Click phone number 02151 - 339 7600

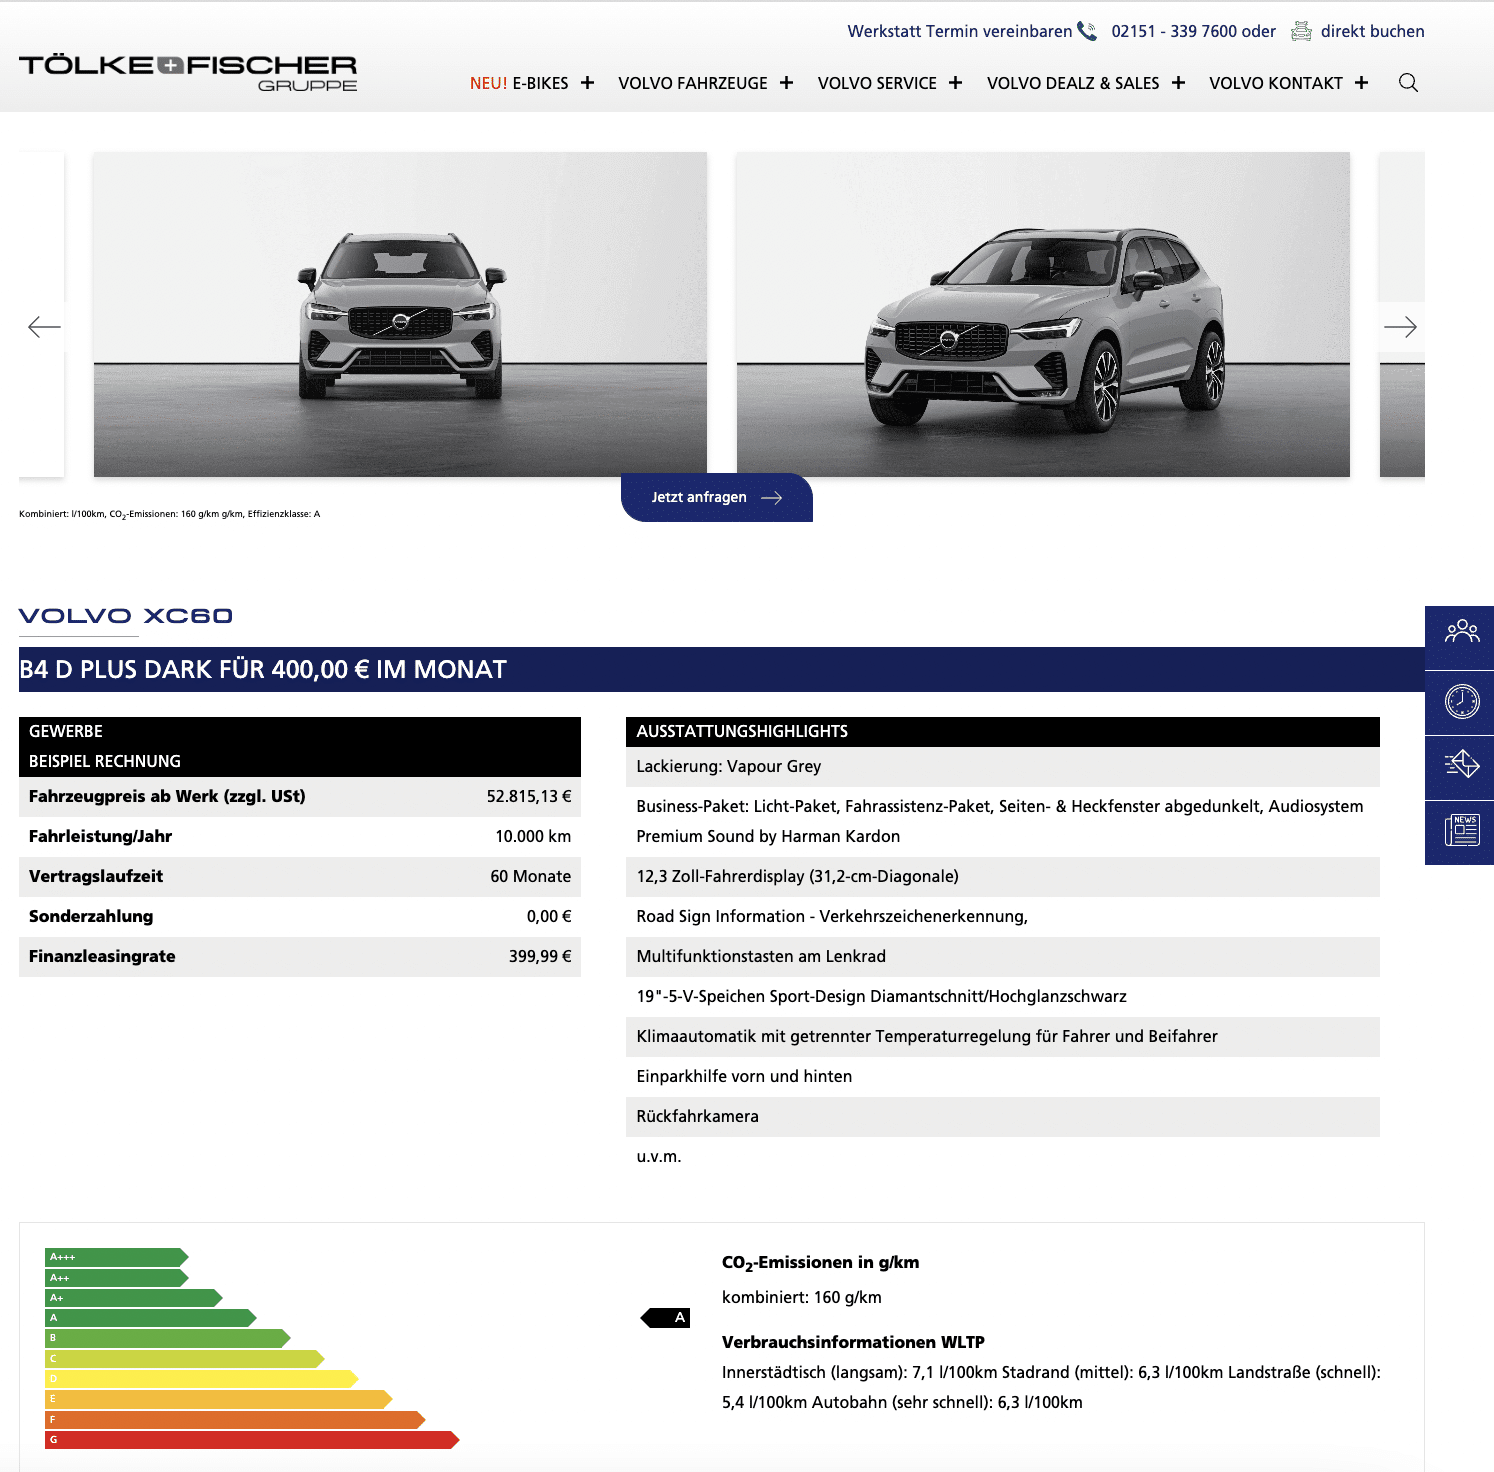[x=1174, y=31]
